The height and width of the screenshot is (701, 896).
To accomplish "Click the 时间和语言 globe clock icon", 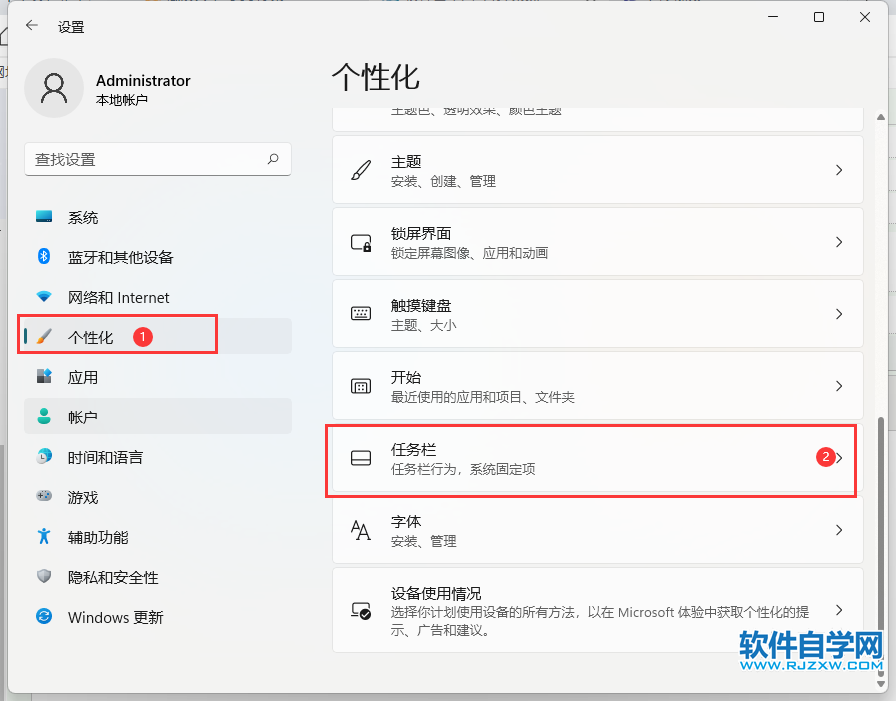I will point(44,457).
